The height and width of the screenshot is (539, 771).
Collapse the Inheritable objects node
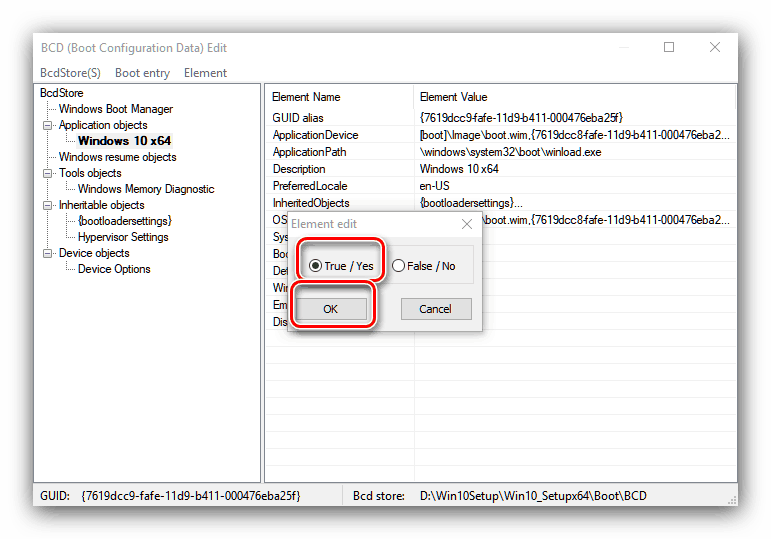[48, 205]
